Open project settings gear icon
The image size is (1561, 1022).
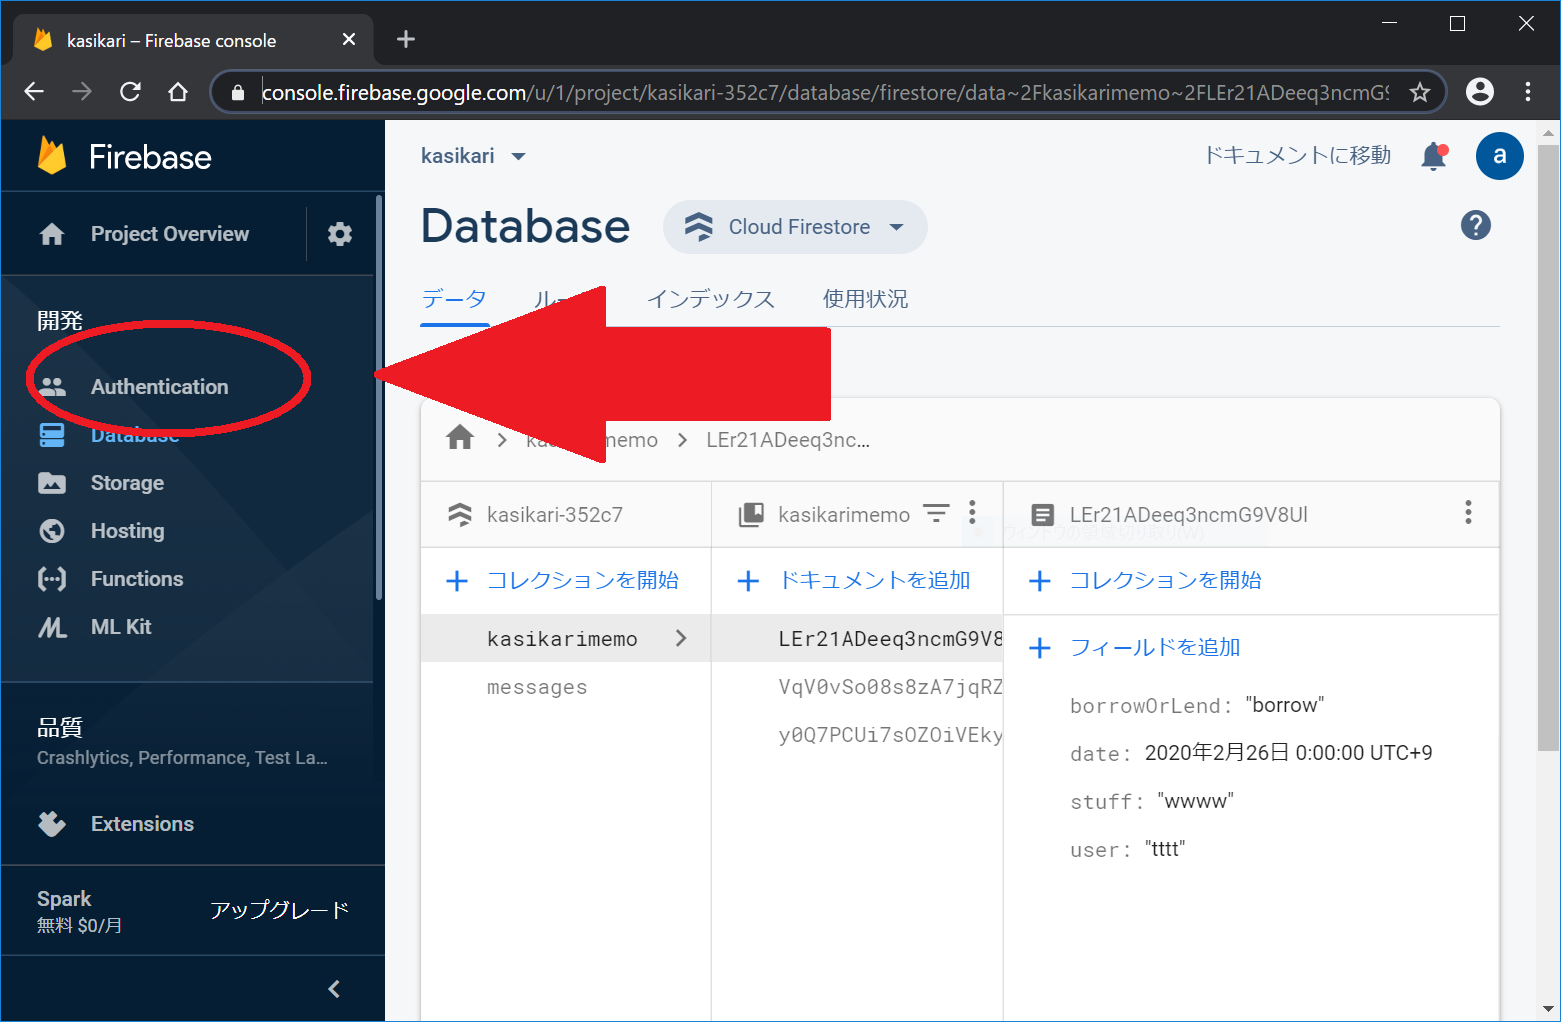340,234
